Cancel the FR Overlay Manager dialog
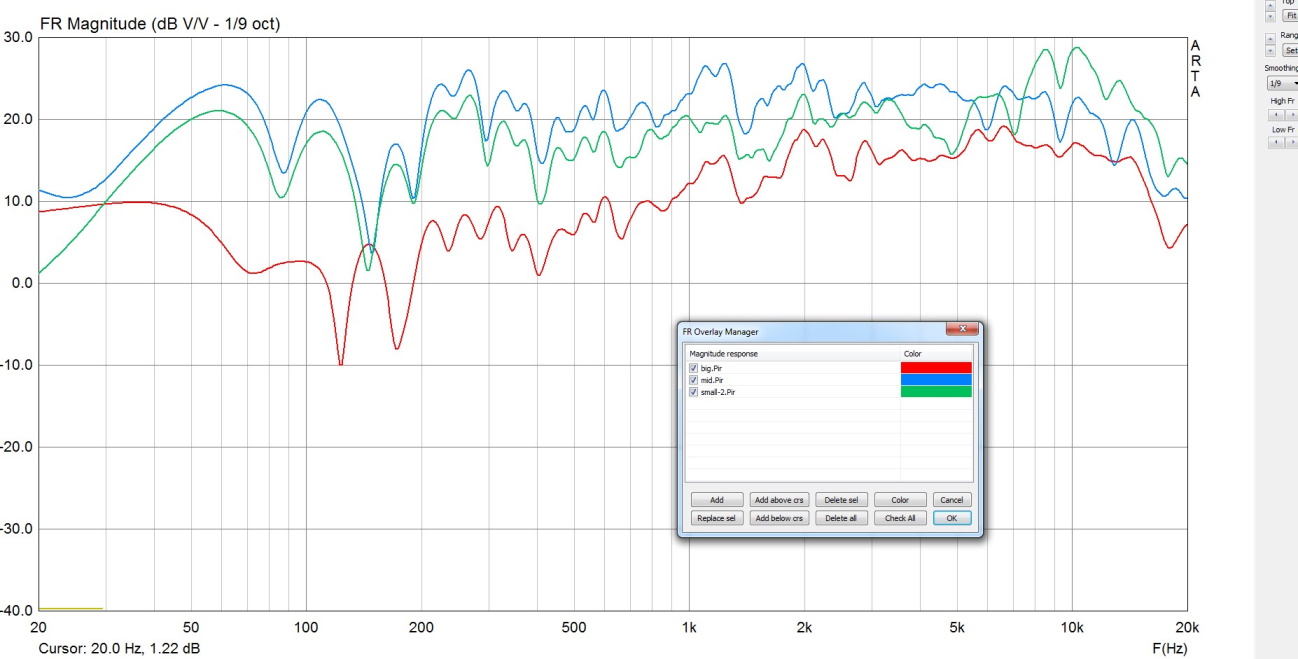 [x=952, y=500]
